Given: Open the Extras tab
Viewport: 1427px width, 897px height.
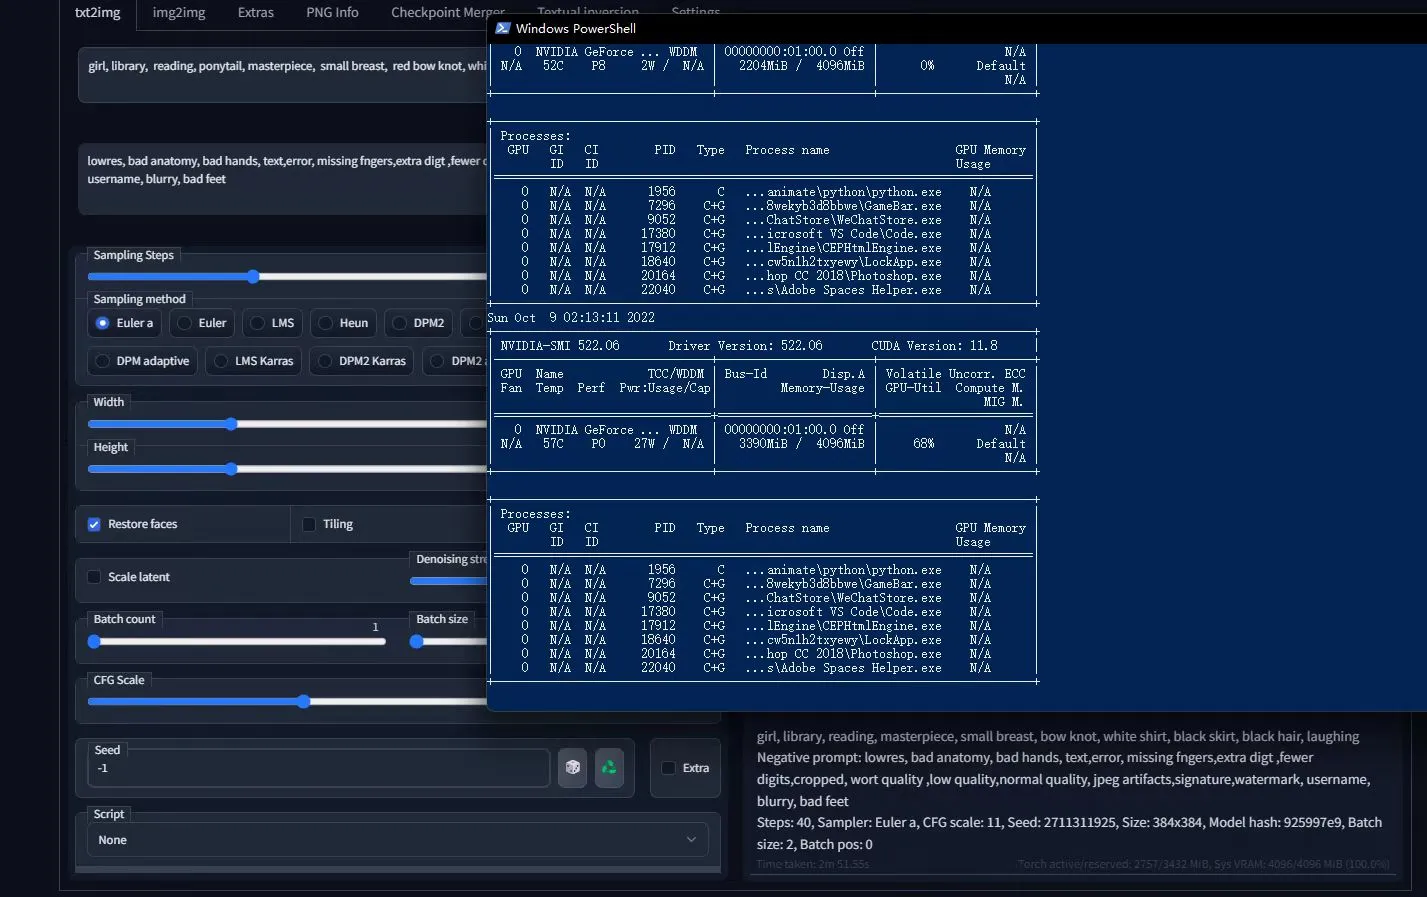Looking at the screenshot, I should tap(256, 13).
